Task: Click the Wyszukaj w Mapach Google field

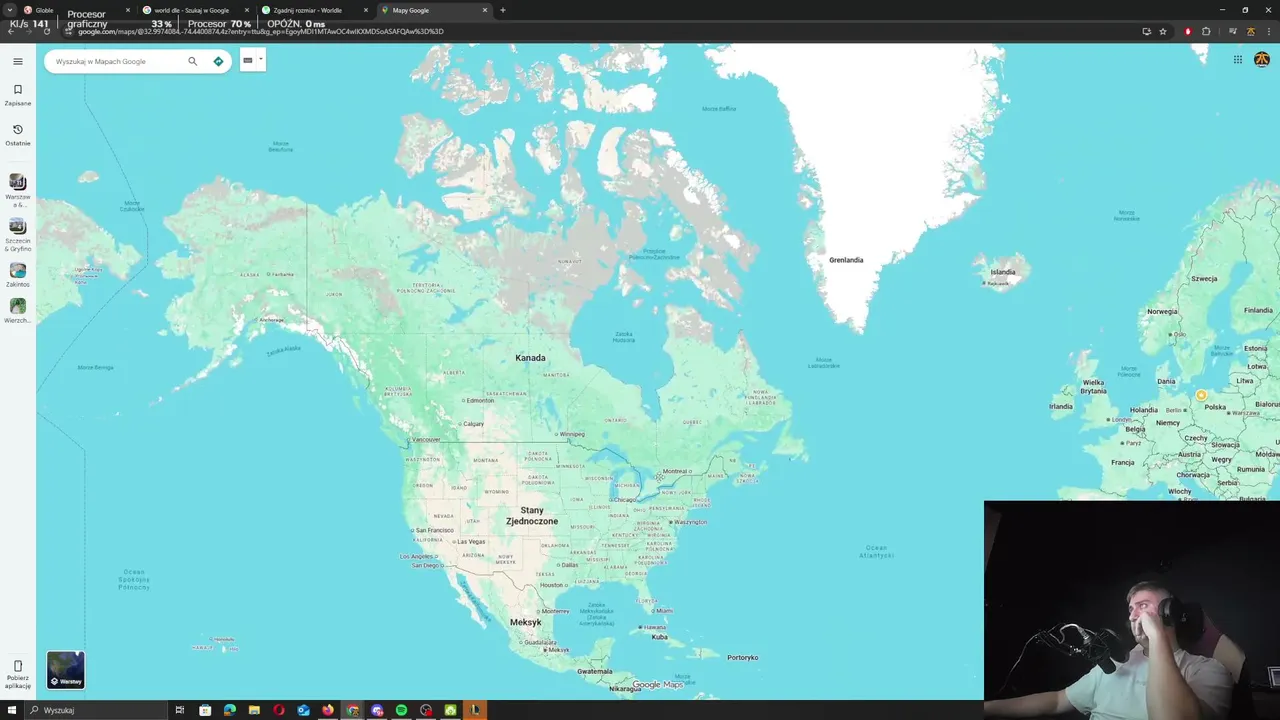Action: pyautogui.click(x=118, y=61)
